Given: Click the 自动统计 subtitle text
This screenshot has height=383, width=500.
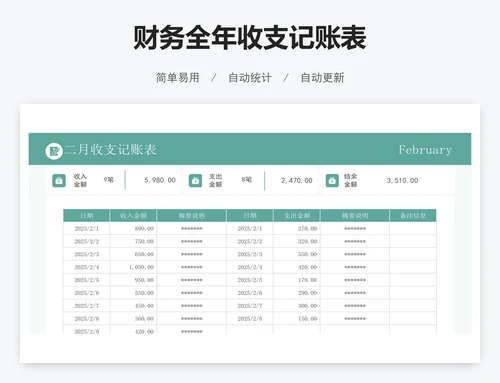Looking at the screenshot, I should point(250,78).
